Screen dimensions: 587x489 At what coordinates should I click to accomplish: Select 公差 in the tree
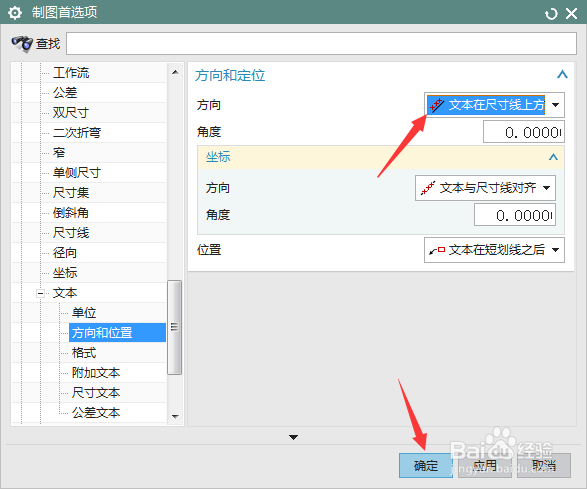(65, 92)
